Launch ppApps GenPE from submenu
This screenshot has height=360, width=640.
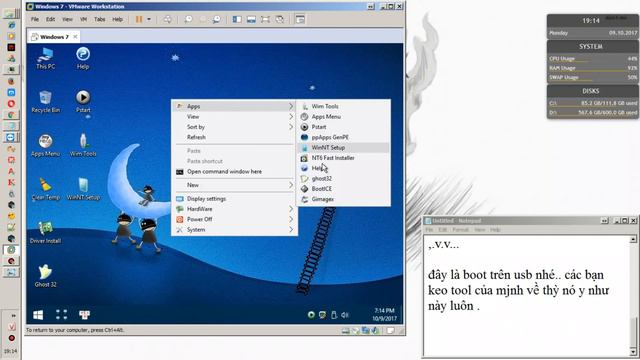343,137
